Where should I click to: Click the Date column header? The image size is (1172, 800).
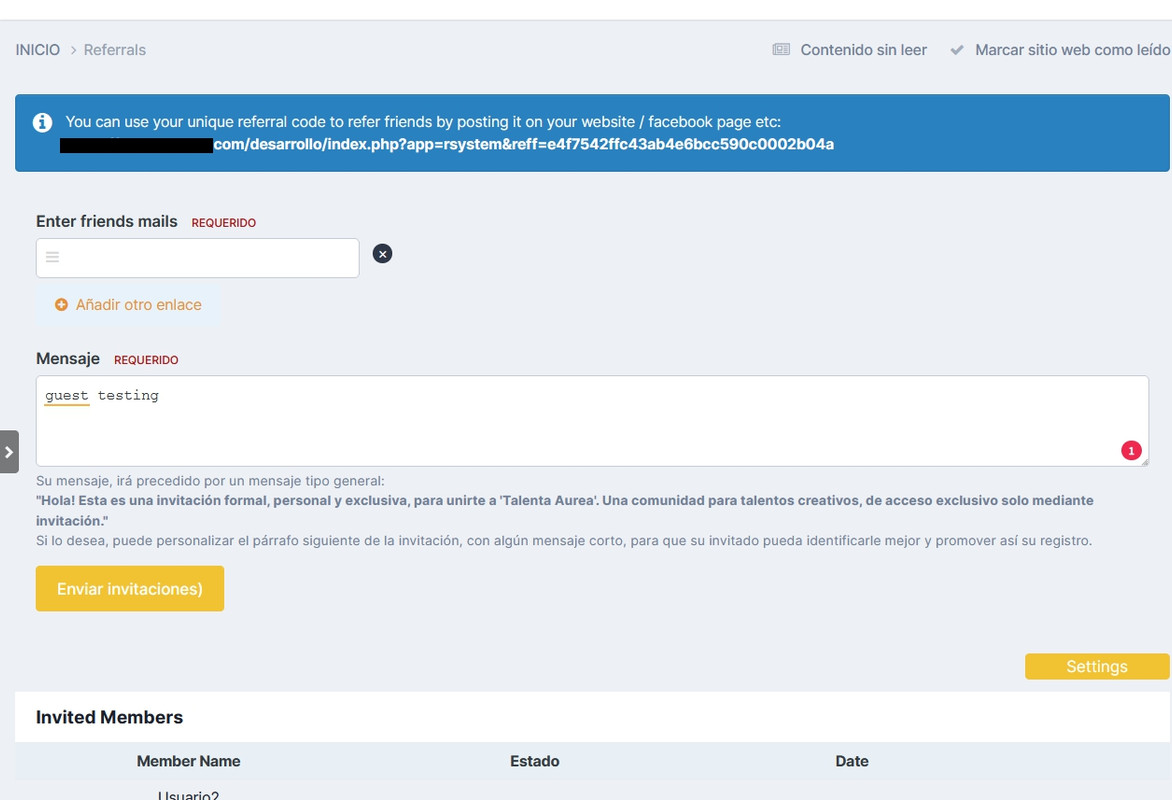(851, 761)
